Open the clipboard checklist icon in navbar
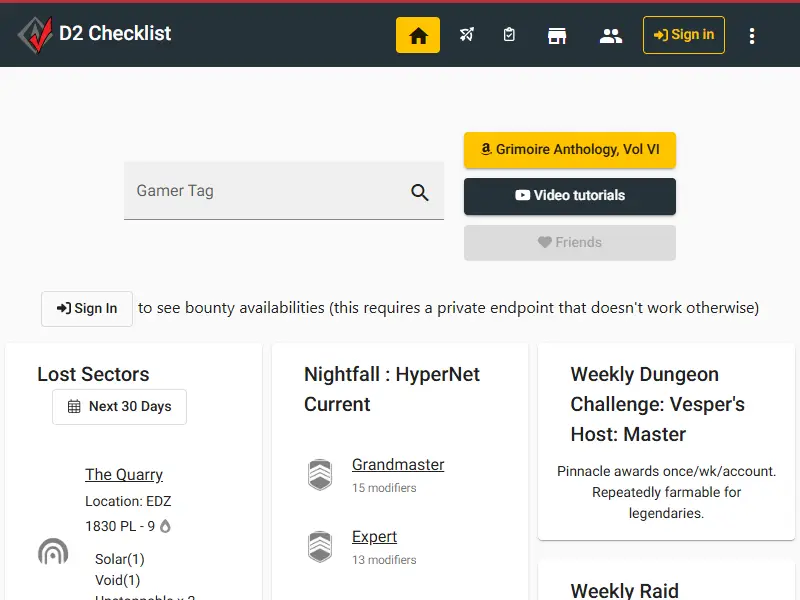800x600 pixels. [509, 35]
